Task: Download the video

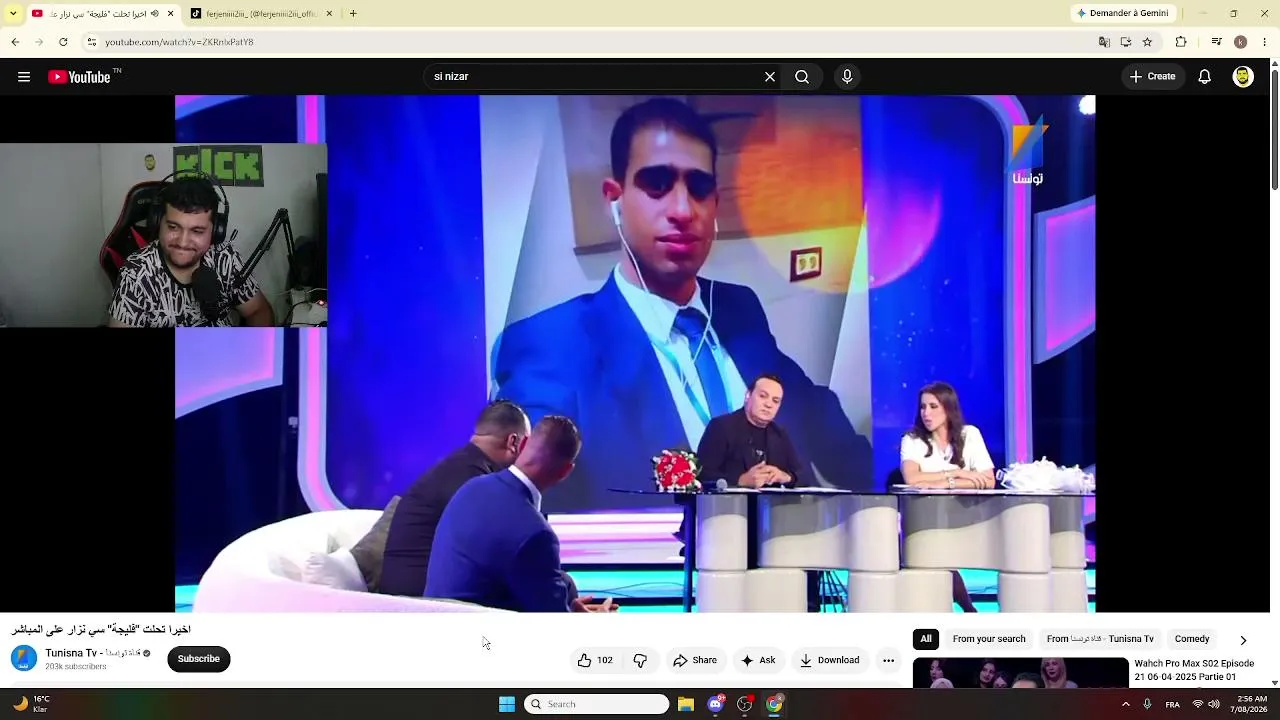Action: 829,660
